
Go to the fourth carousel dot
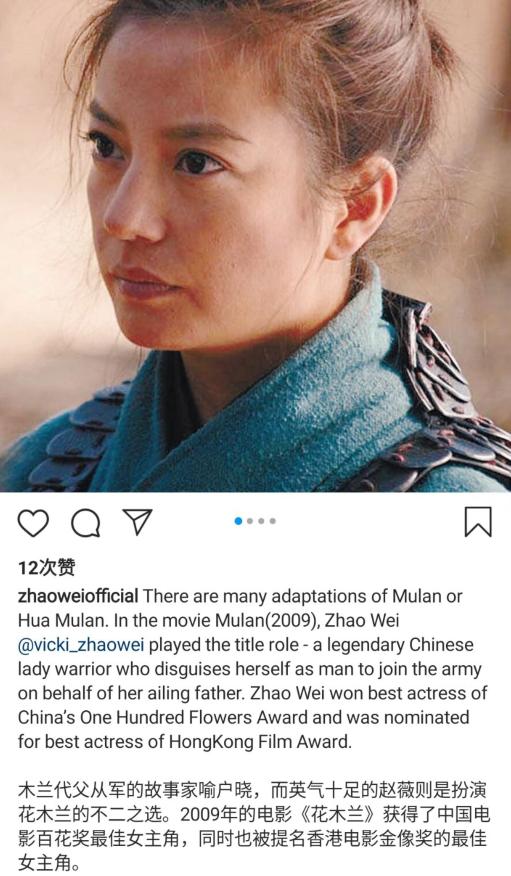[273, 521]
